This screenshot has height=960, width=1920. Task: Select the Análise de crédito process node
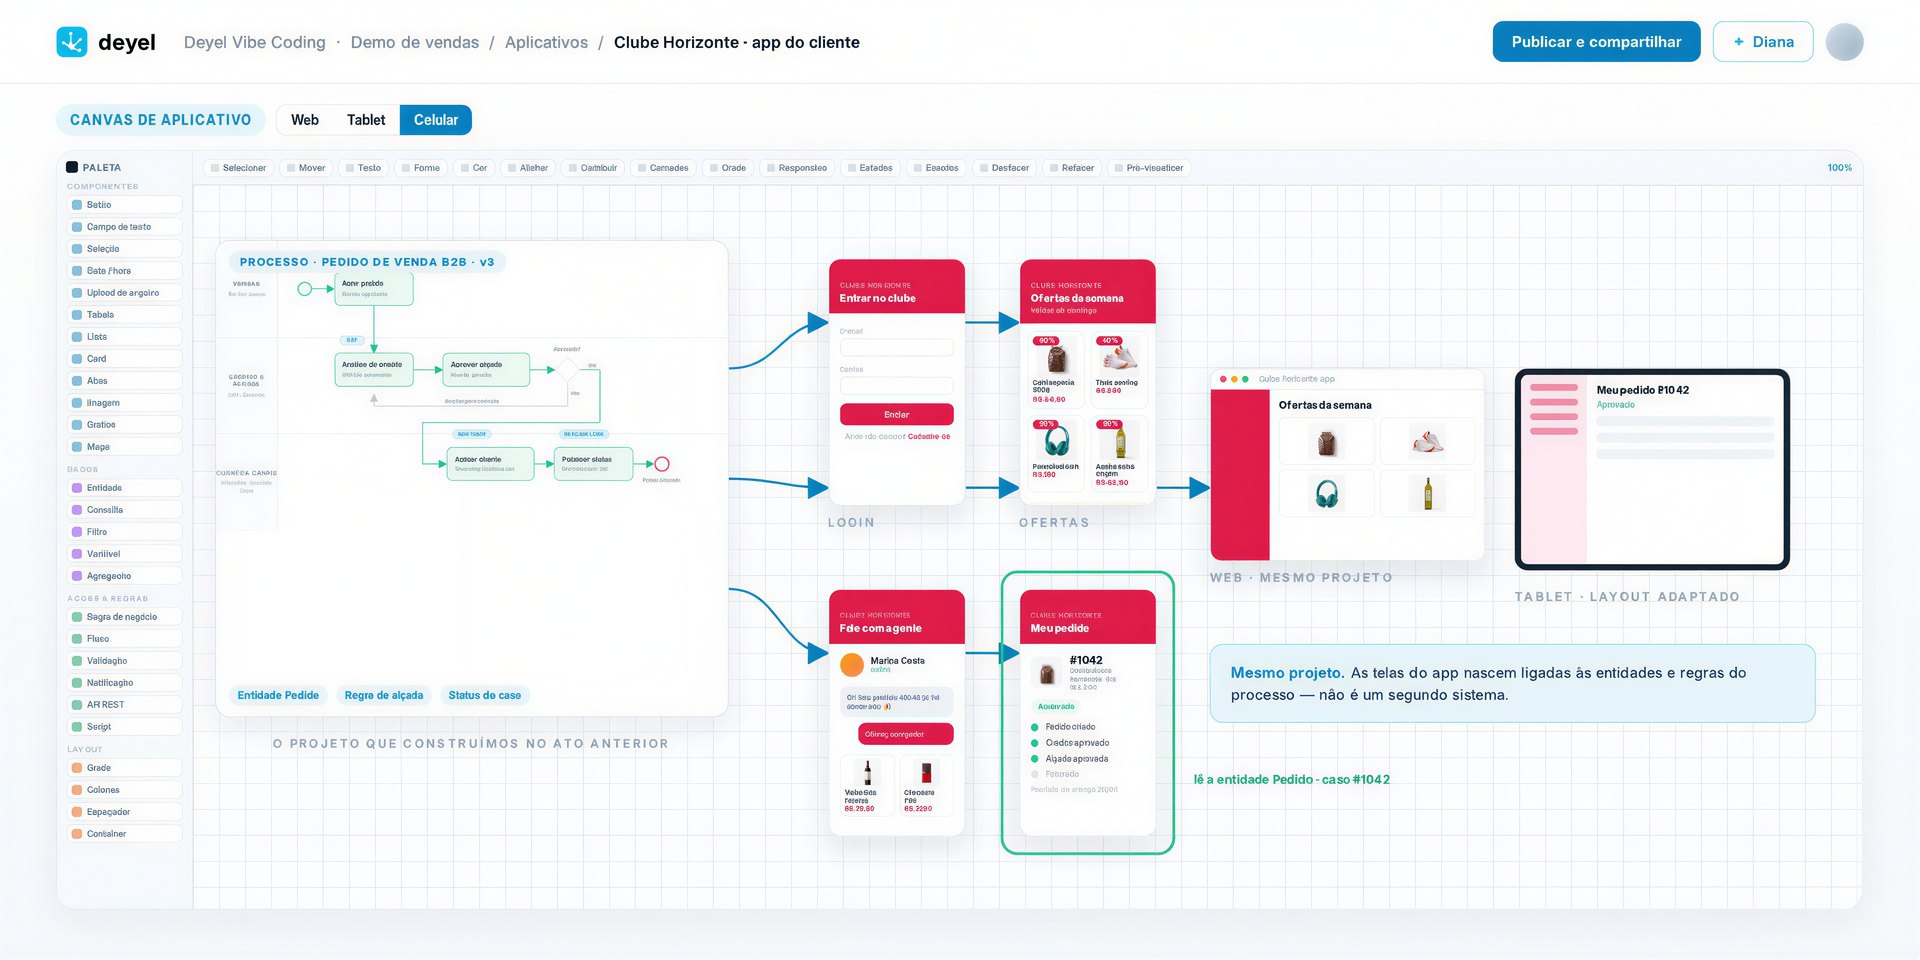click(374, 369)
